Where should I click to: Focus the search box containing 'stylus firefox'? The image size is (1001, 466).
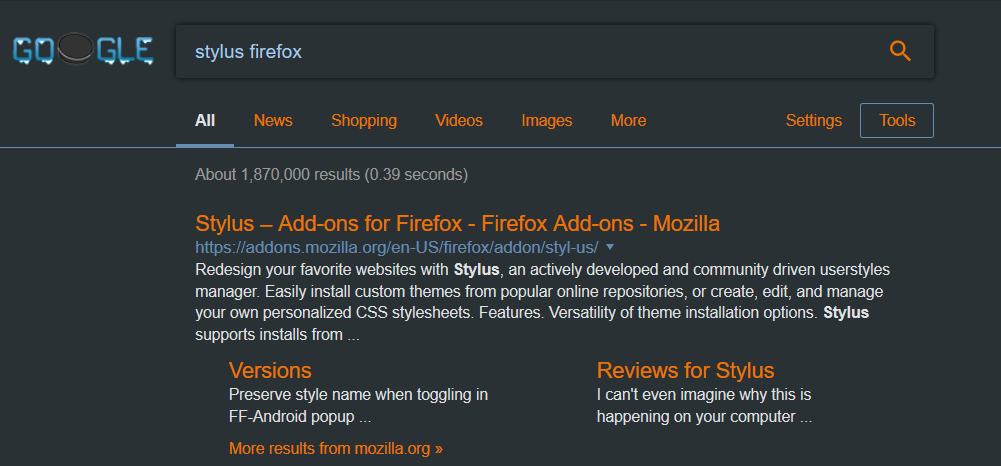point(520,51)
